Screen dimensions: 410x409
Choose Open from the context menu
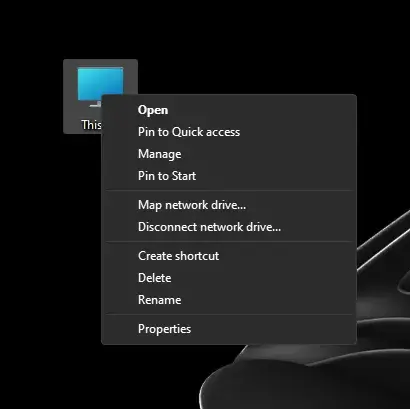point(229,110)
